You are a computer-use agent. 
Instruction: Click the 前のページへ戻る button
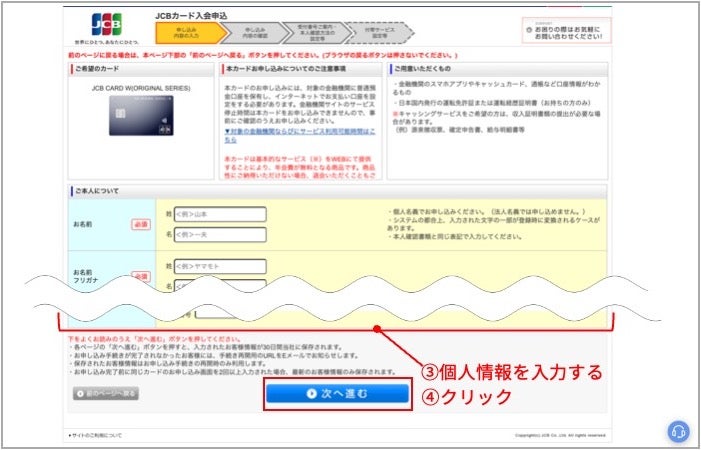[x=103, y=394]
